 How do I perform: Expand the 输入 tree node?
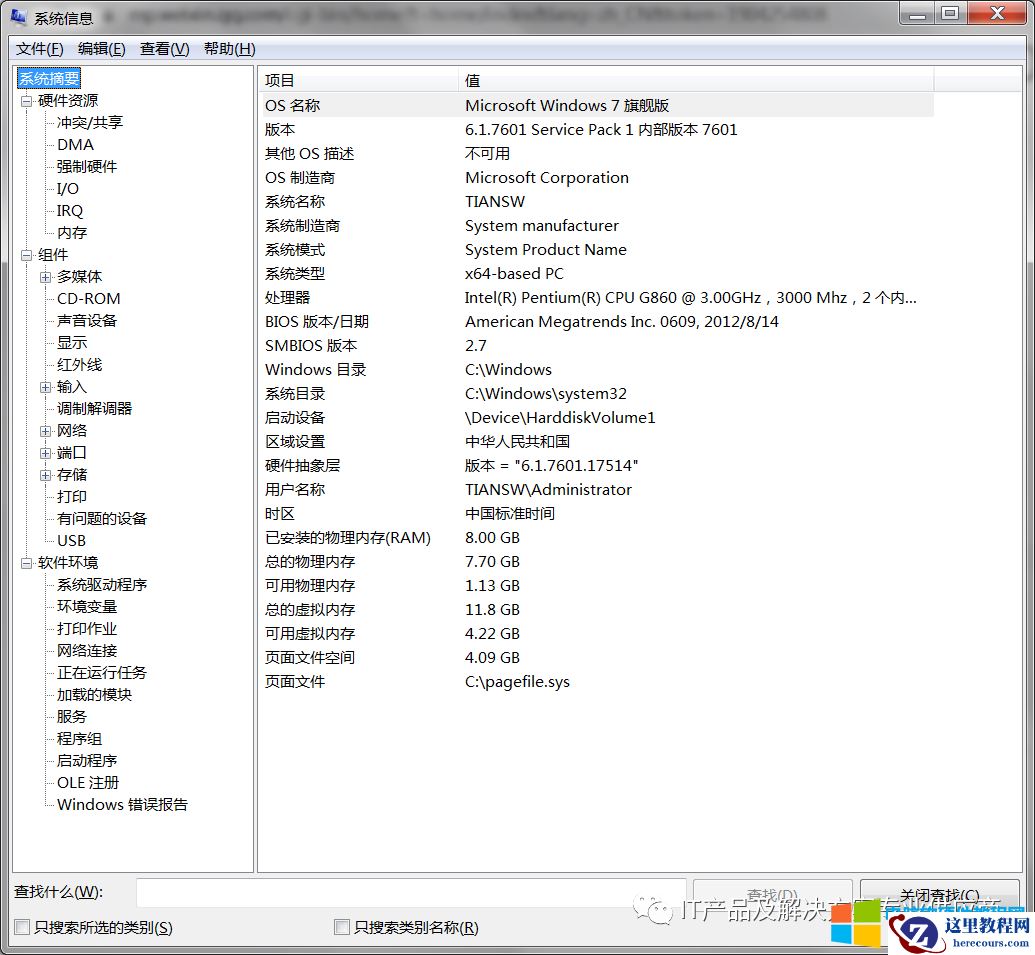(x=46, y=387)
